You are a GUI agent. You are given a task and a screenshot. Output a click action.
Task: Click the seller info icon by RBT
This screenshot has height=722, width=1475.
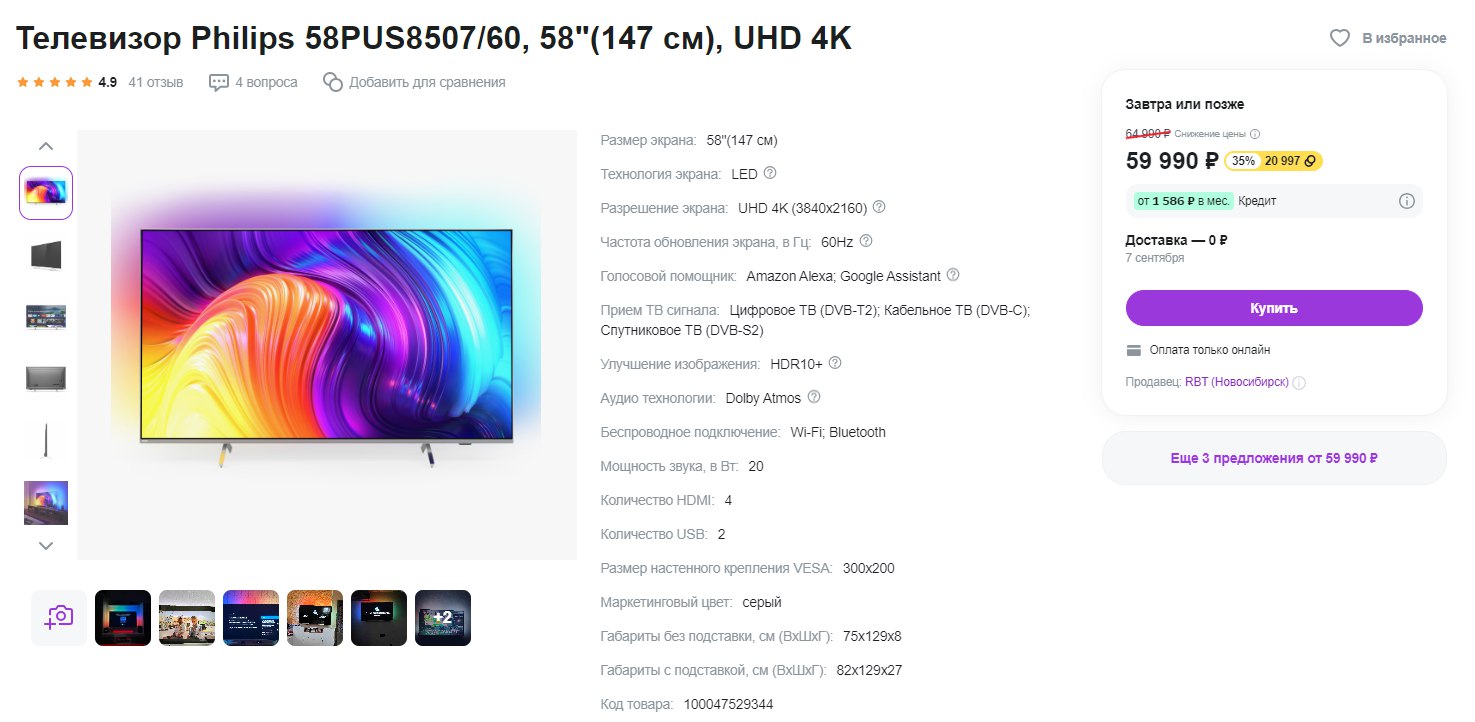1299,382
